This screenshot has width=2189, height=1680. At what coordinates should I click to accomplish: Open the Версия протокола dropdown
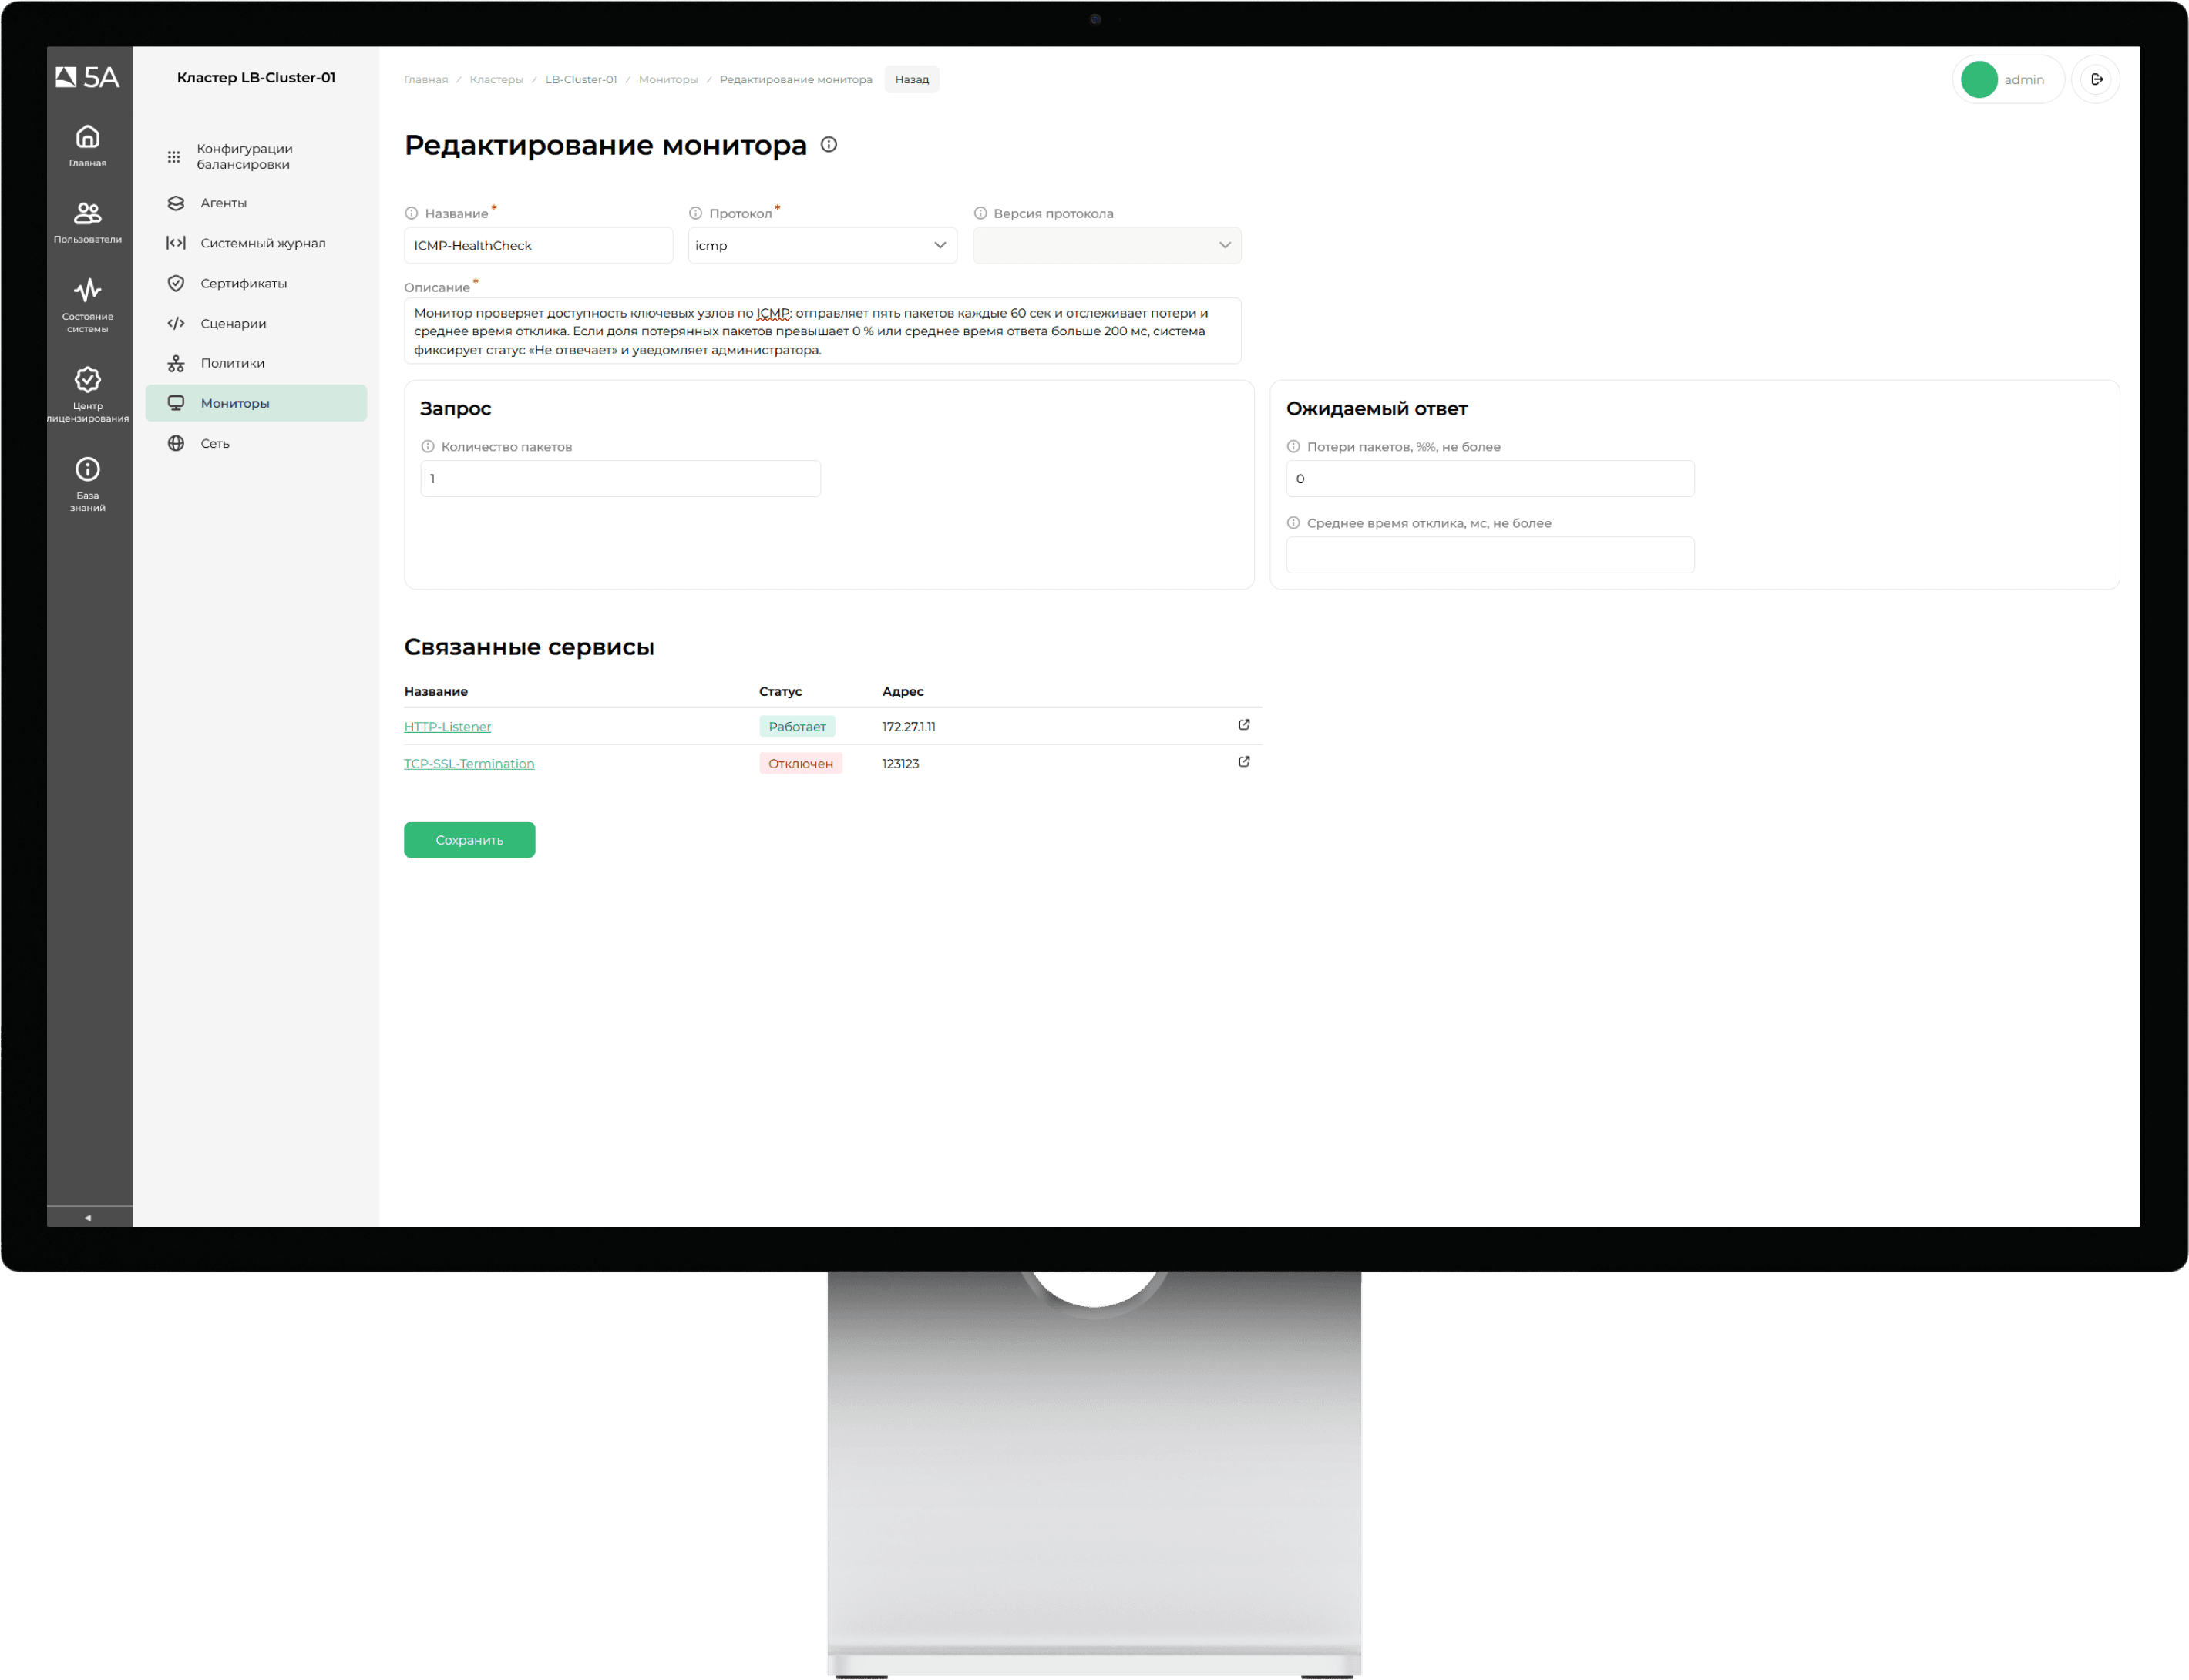[x=1106, y=245]
